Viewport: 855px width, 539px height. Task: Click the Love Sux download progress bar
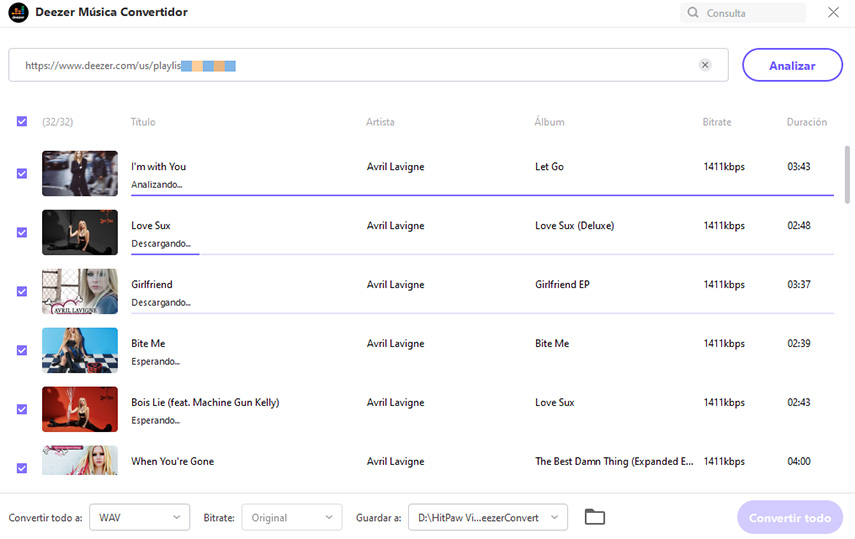tap(483, 254)
